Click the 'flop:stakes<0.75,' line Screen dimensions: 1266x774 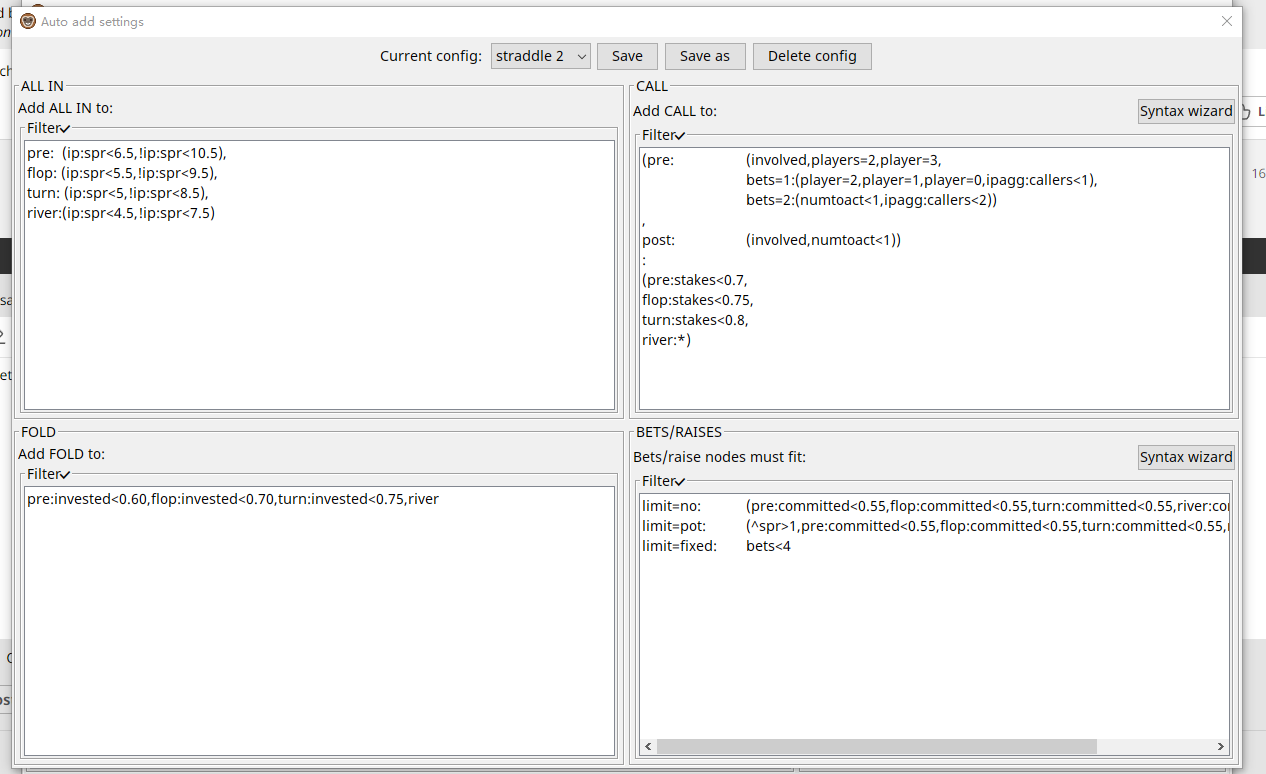tap(698, 300)
